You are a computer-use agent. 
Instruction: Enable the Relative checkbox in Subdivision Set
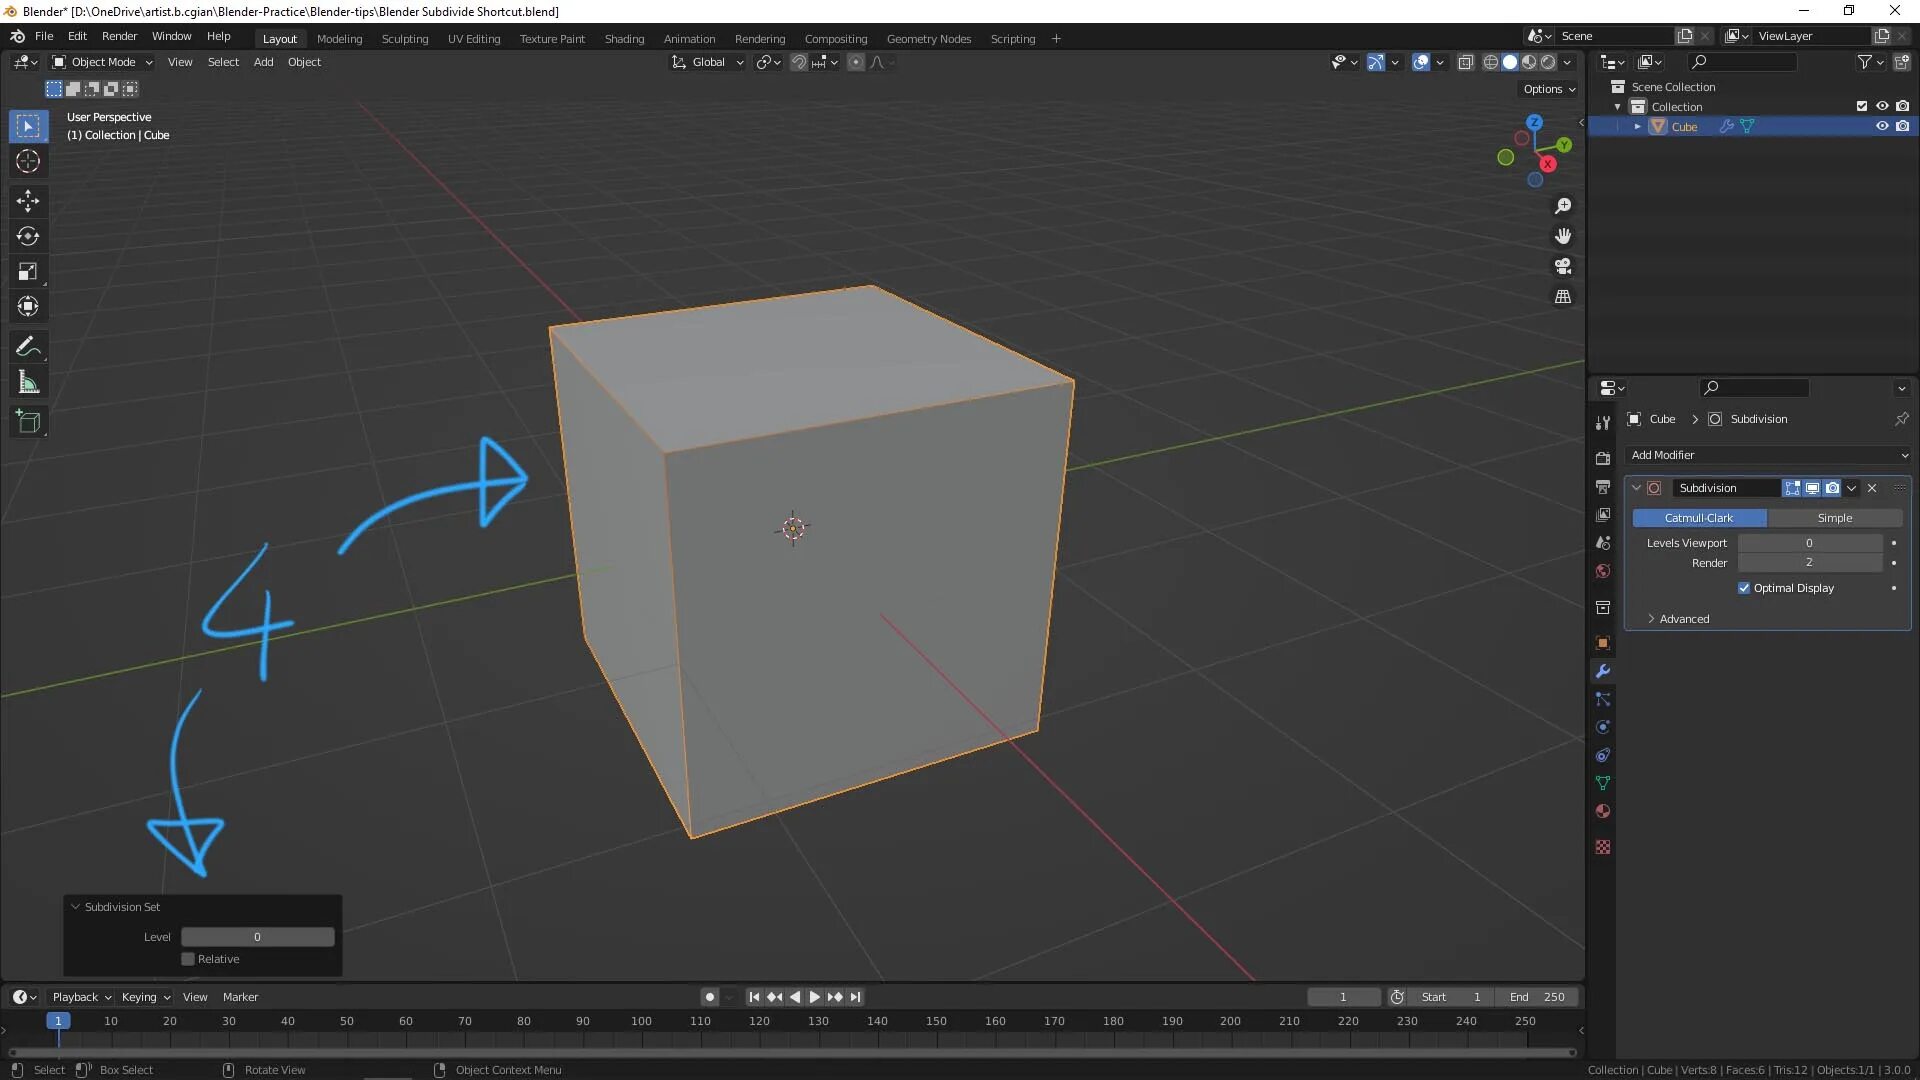tap(188, 959)
